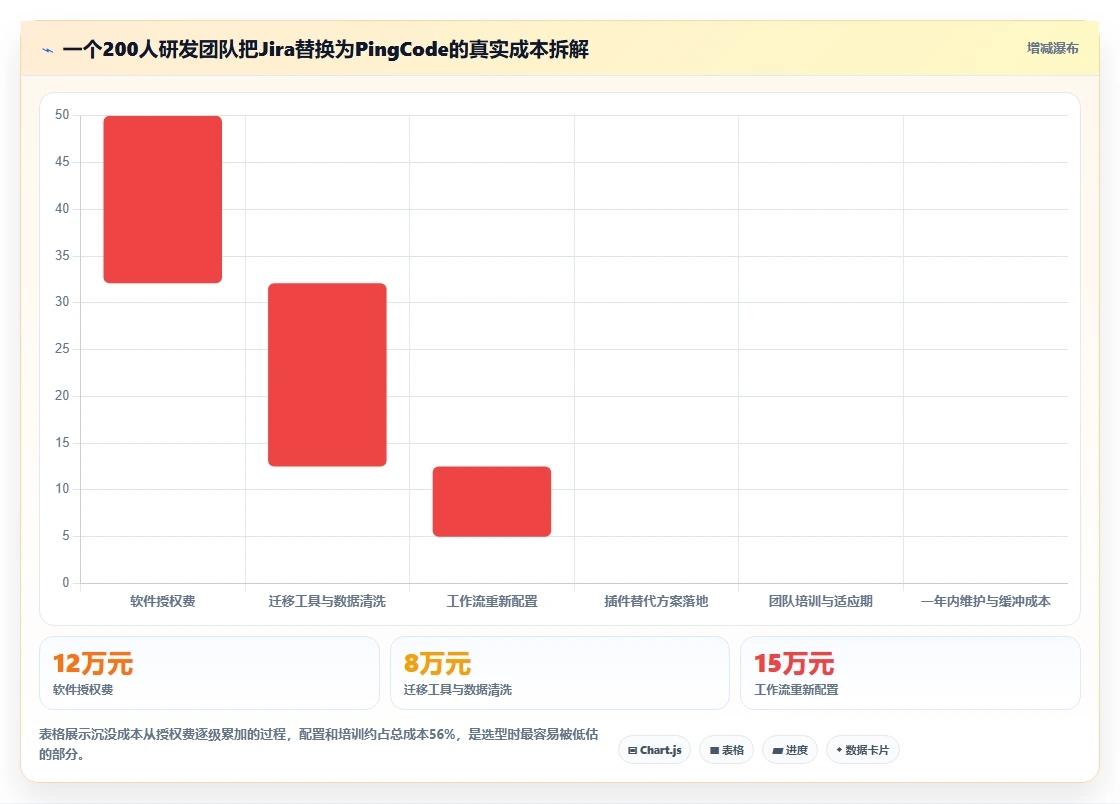The width and height of the screenshot is (1120, 804).
Task: Click y-axis value 0
Action: pyautogui.click(x=66, y=583)
